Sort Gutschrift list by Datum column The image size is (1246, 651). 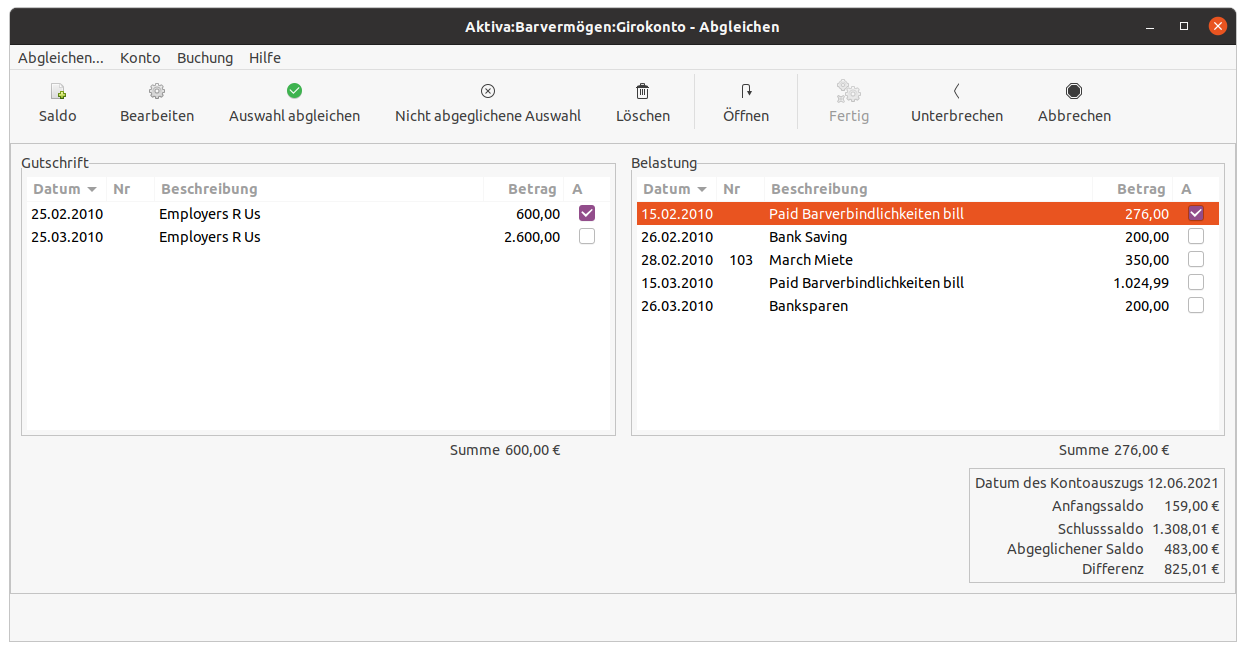click(64, 189)
